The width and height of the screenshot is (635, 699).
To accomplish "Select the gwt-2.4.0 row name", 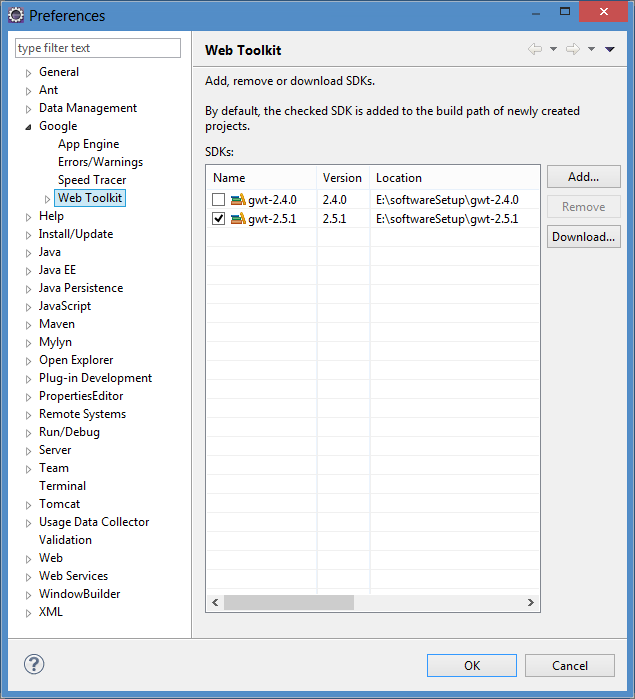I will point(272,199).
